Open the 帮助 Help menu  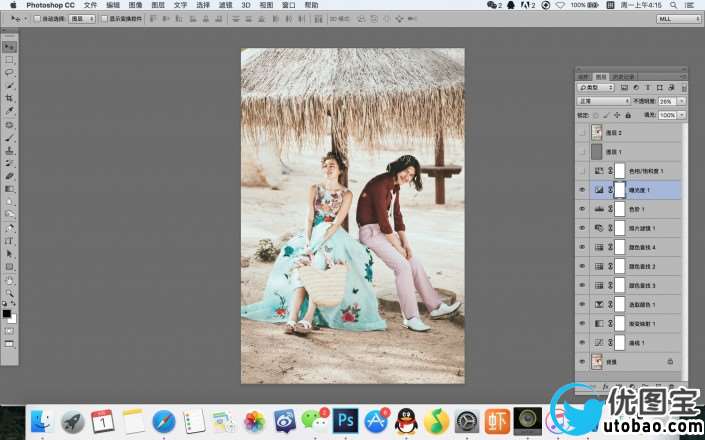tap(311, 5)
